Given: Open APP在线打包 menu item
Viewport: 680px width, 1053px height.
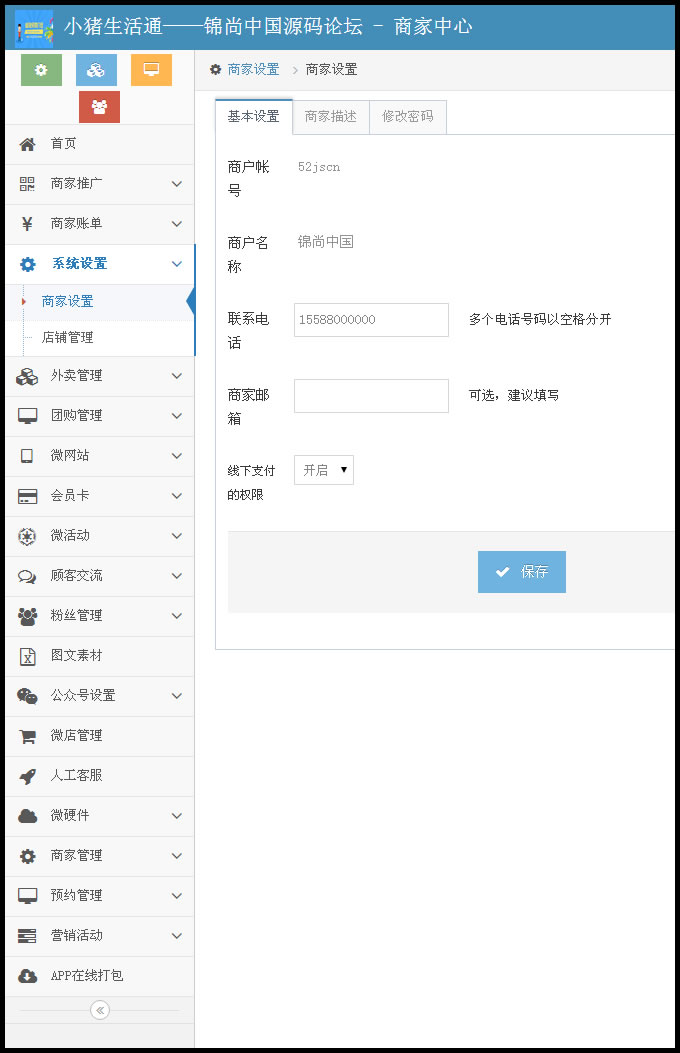Looking at the screenshot, I should [x=100, y=976].
